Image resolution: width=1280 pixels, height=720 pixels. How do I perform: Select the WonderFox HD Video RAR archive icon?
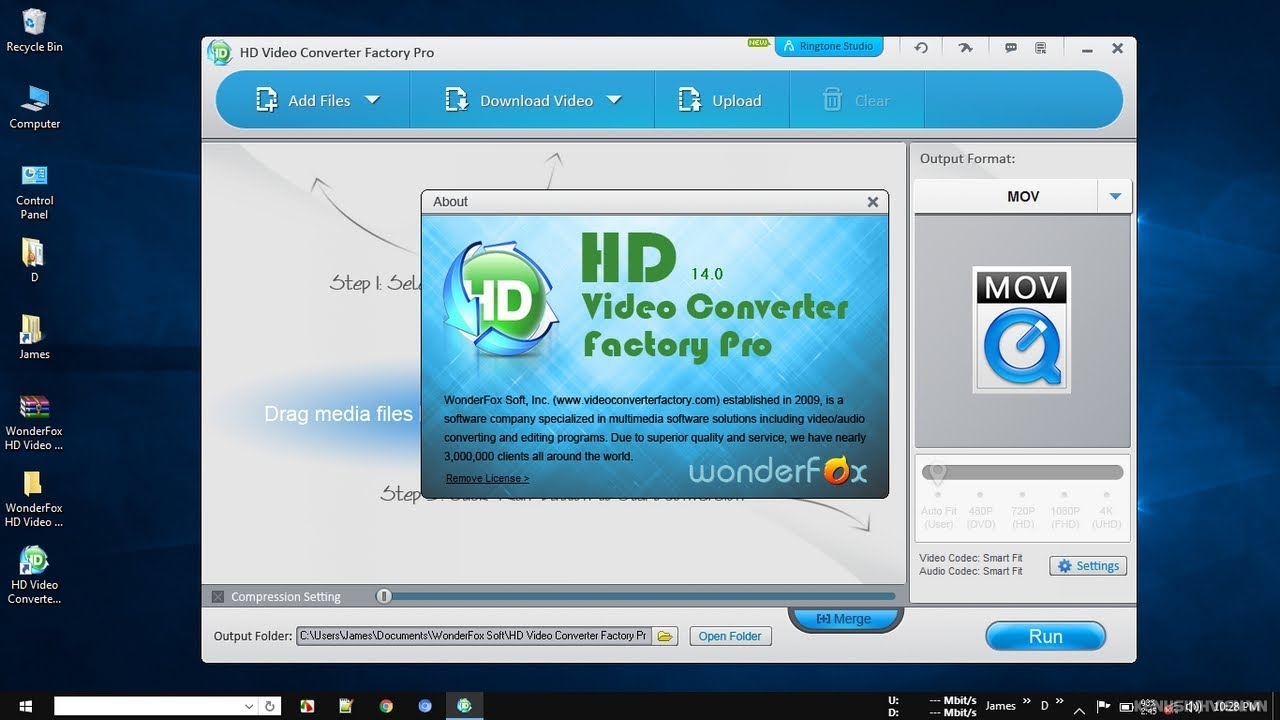tap(34, 422)
